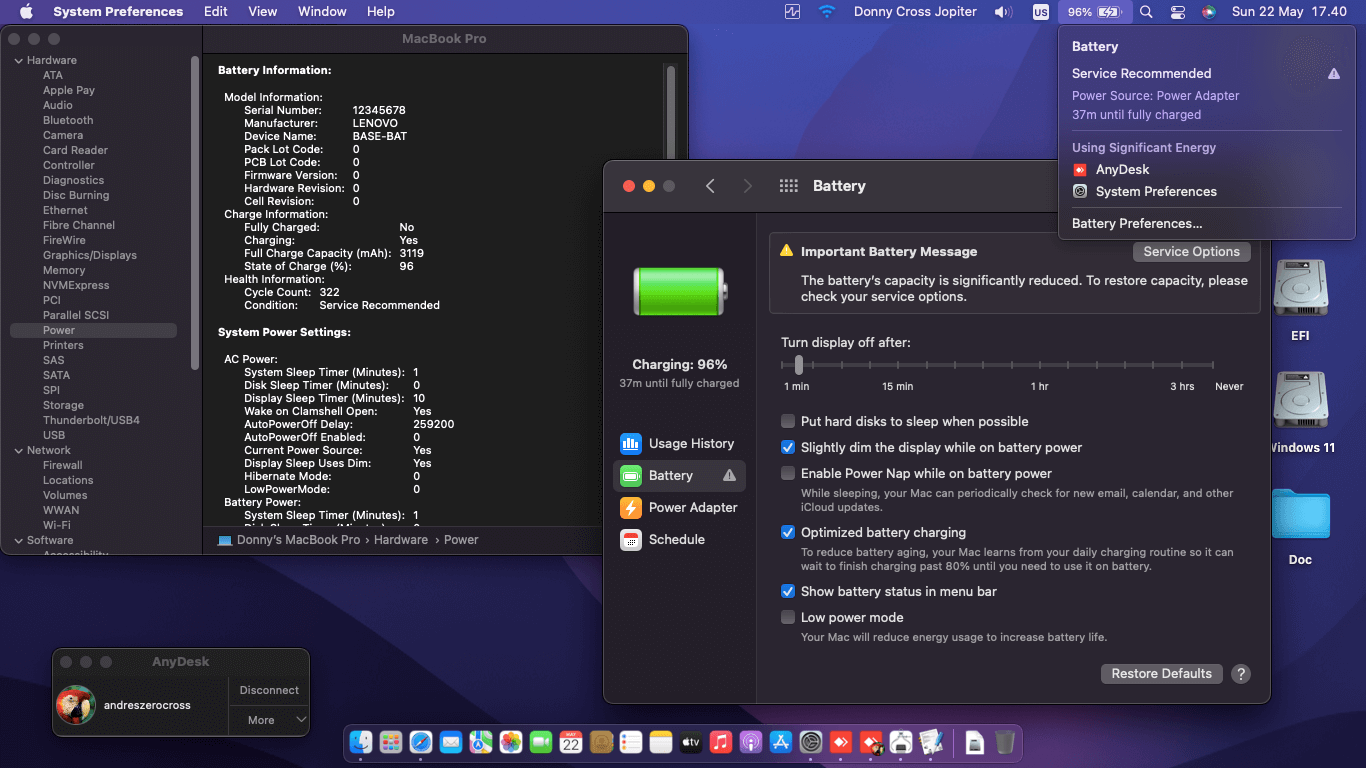Select Wi-Fi in the Network section

[x=57, y=526]
